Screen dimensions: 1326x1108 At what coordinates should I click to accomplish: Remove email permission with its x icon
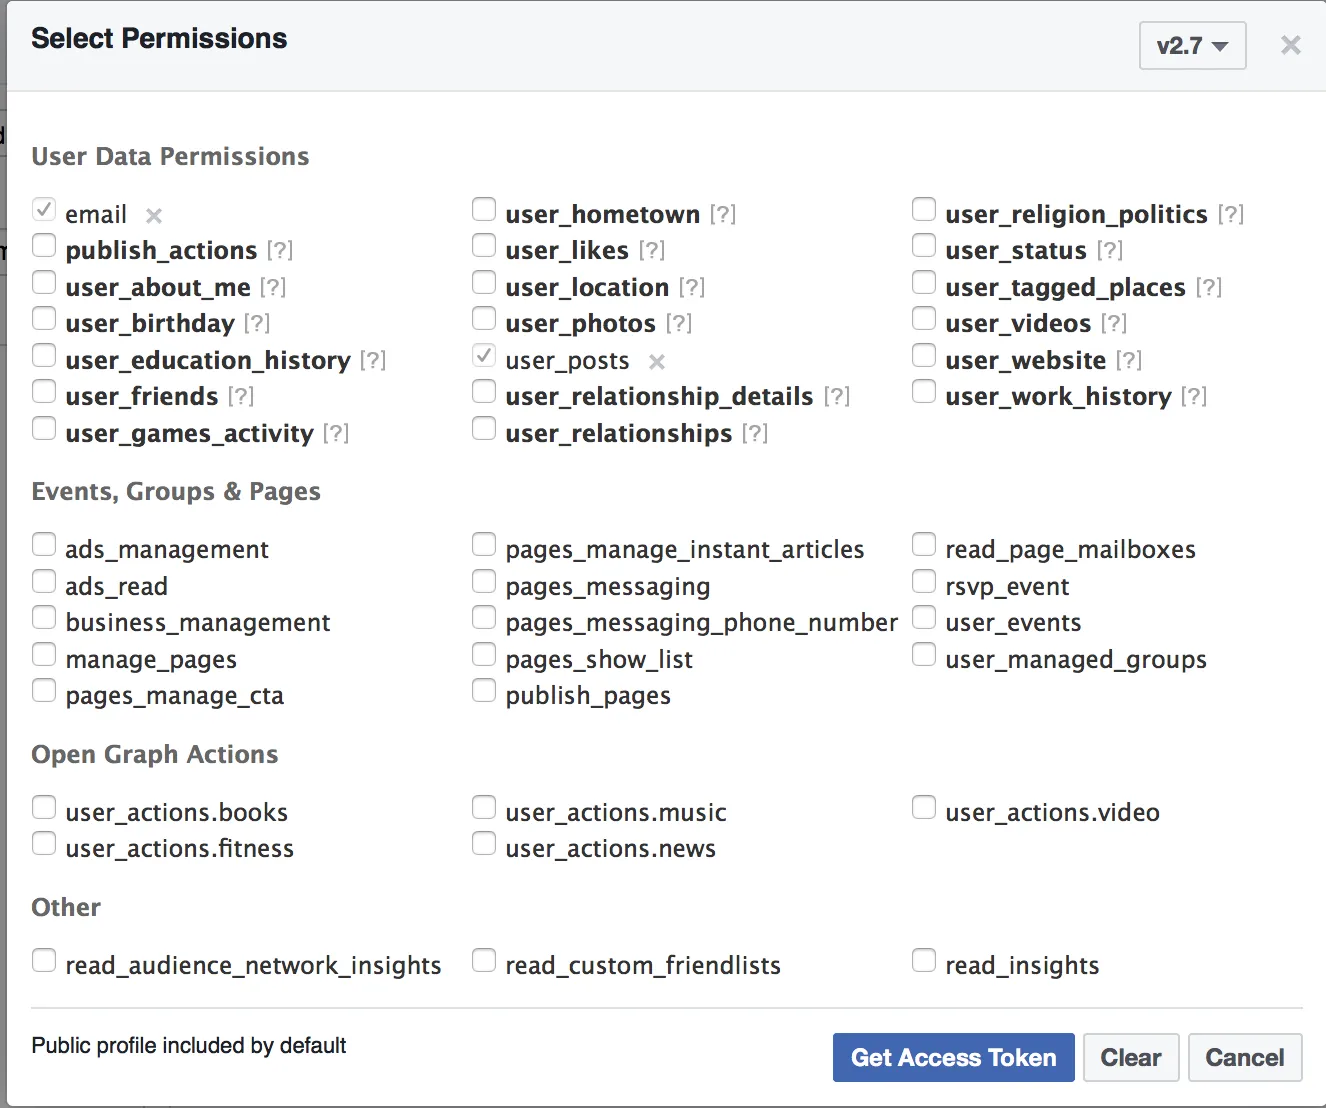pyautogui.click(x=154, y=216)
